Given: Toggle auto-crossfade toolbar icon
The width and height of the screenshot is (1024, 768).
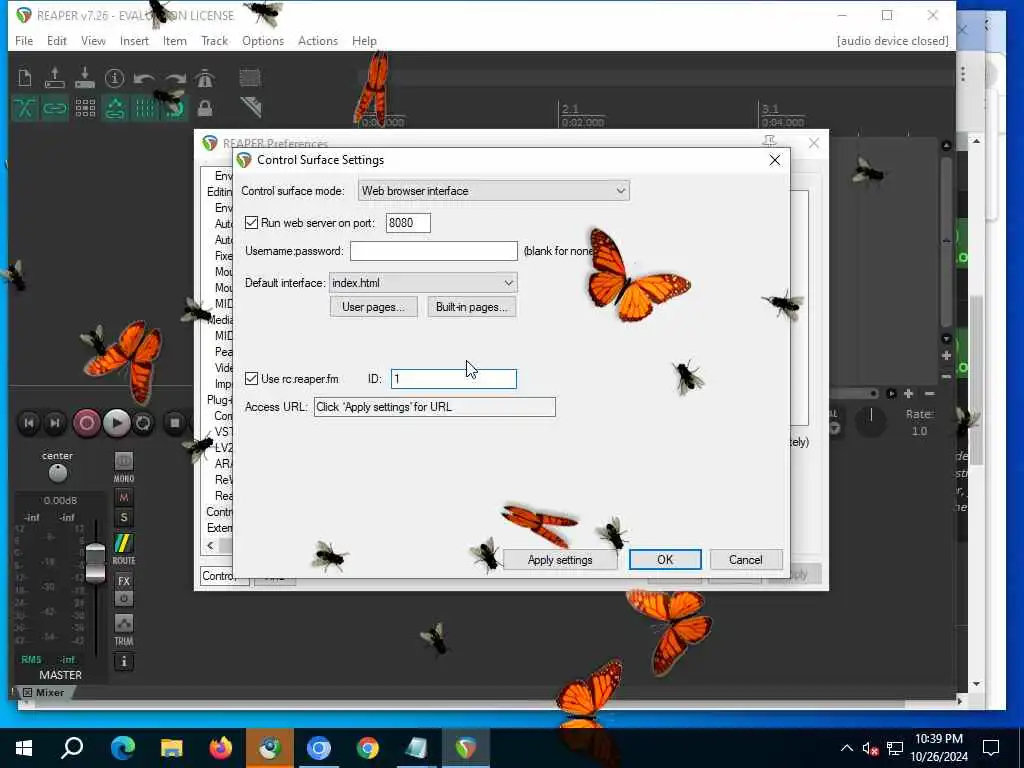Looking at the screenshot, I should pyautogui.click(x=25, y=108).
